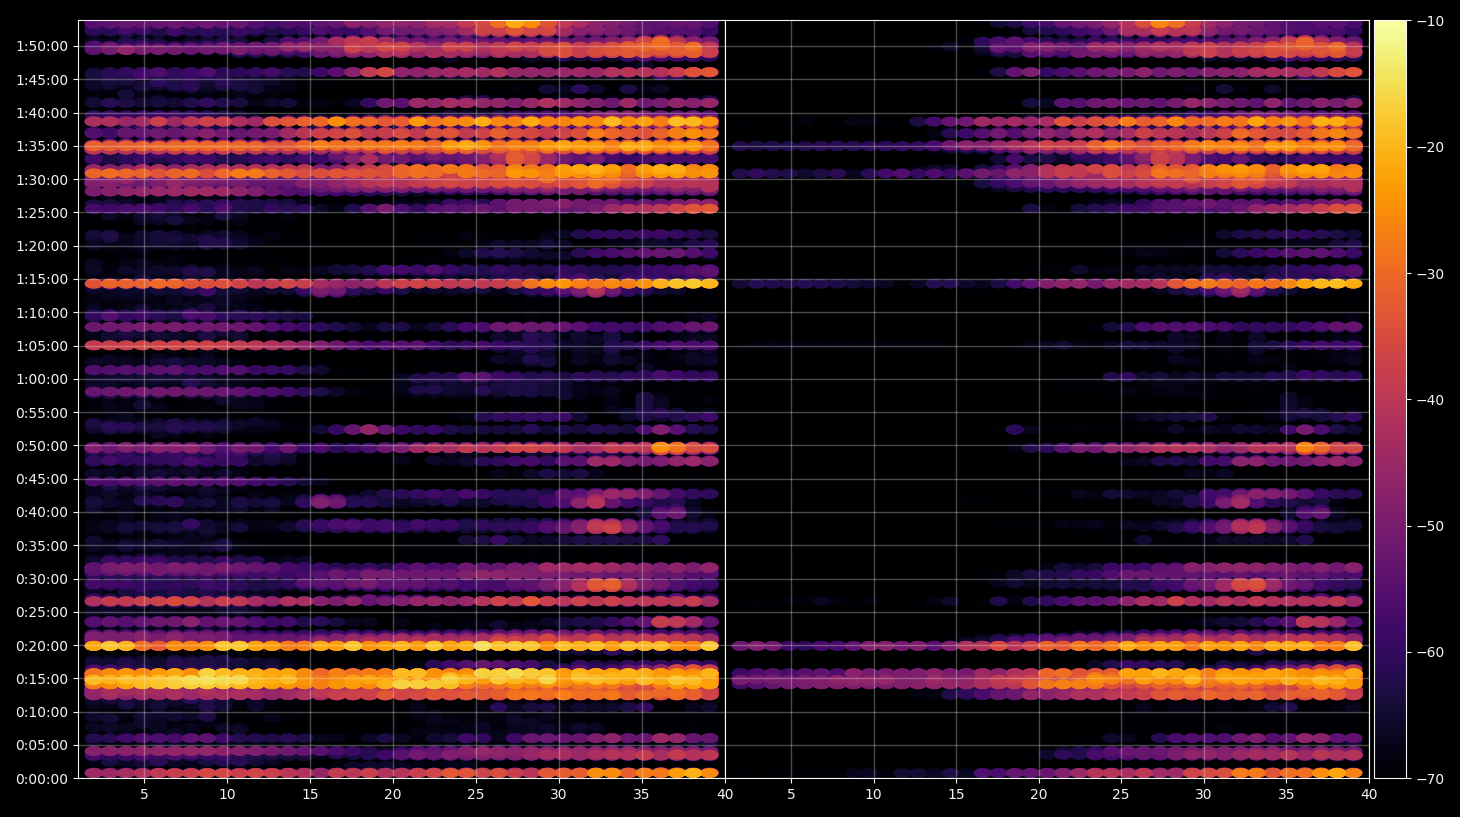Click x-axis label 40 between the two plots
1460x817 pixels.
(x=725, y=795)
